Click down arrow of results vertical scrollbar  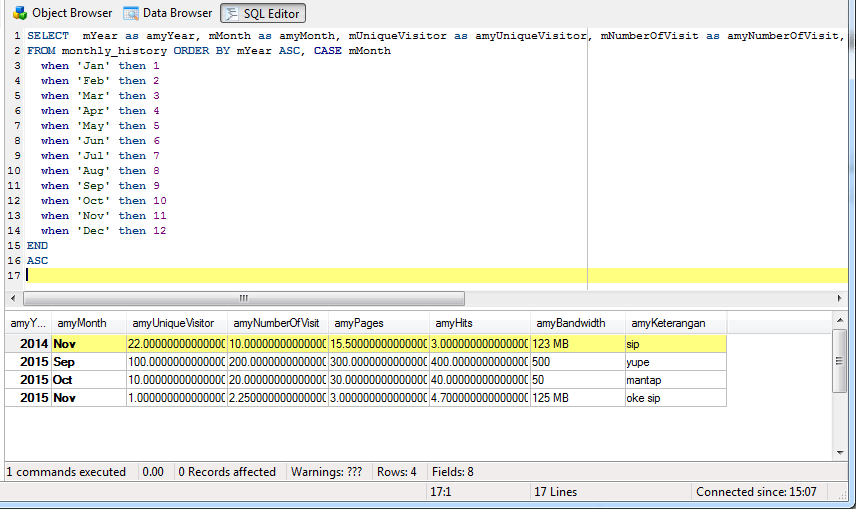840,452
